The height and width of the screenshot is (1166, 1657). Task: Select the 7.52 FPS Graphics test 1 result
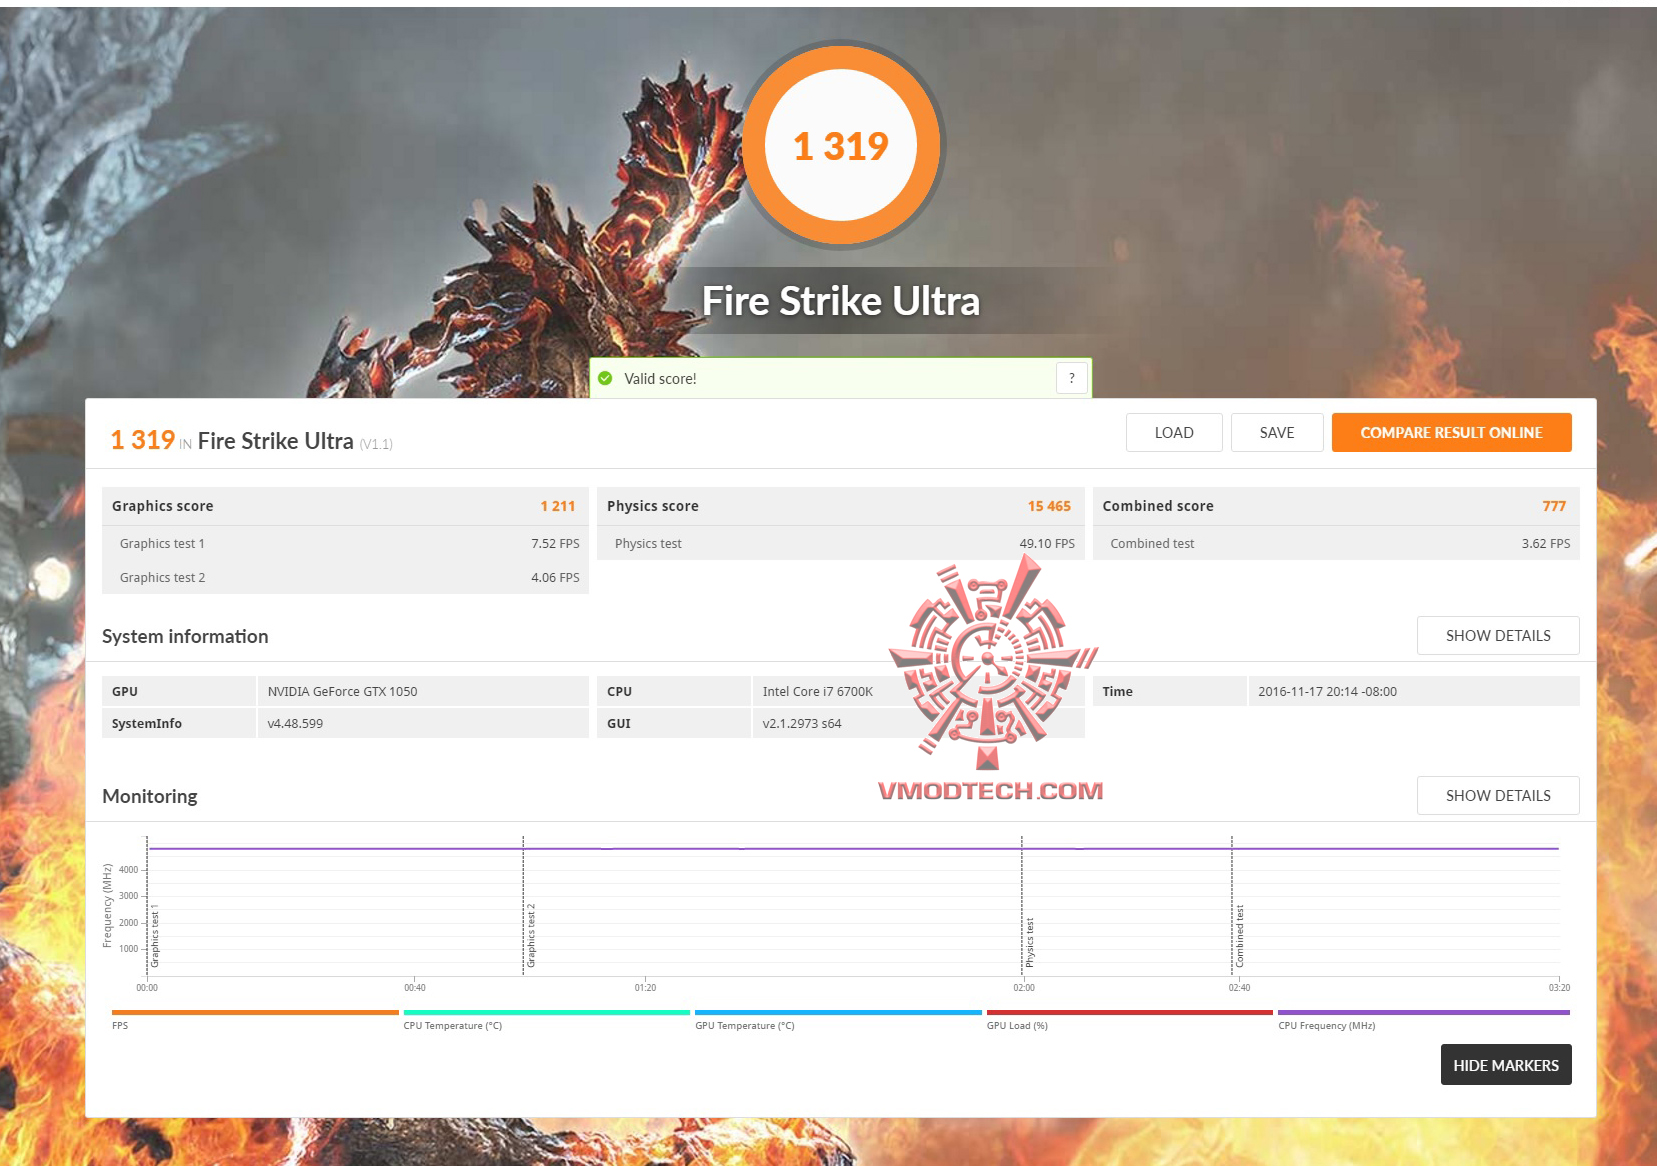coord(555,544)
